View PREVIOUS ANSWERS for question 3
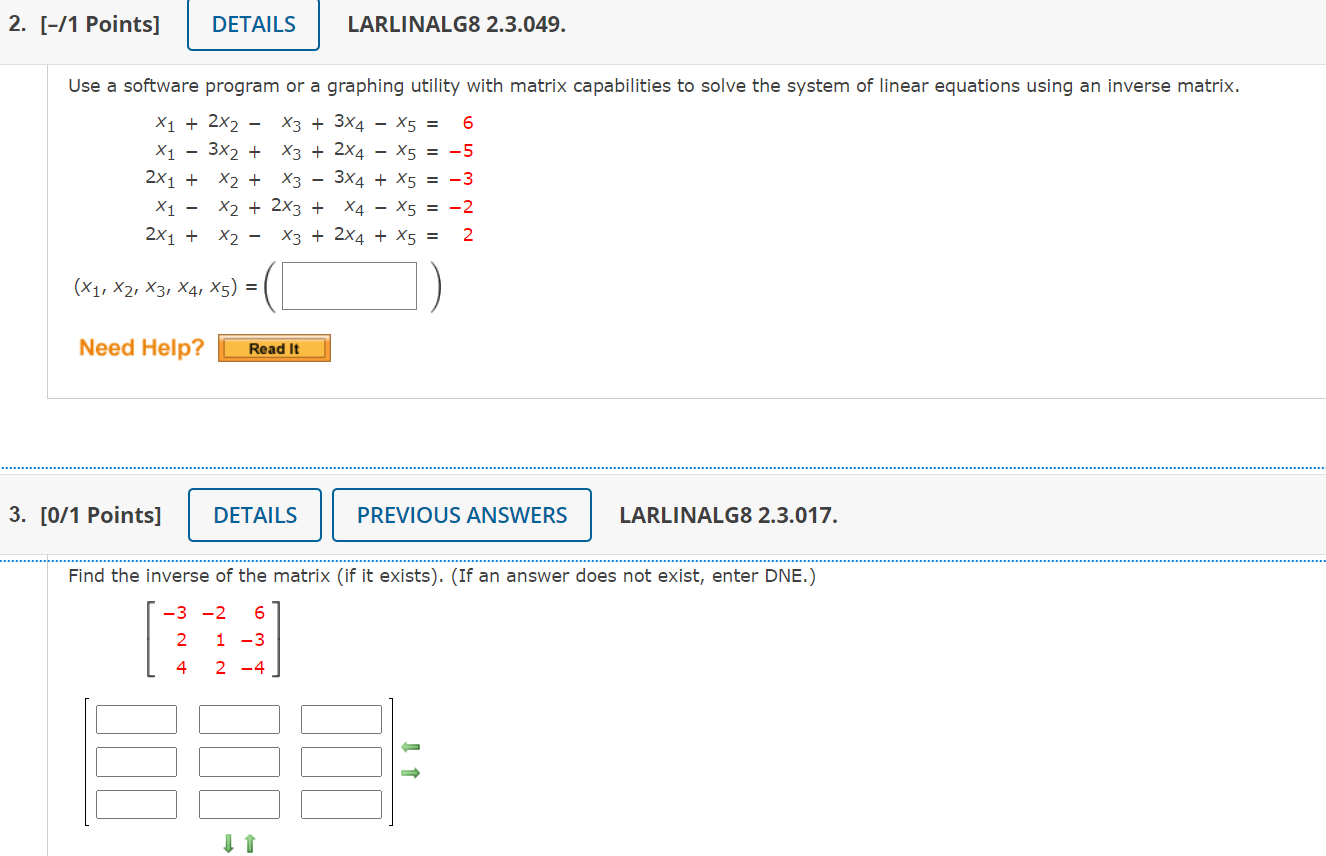The width and height of the screenshot is (1326, 856). click(x=461, y=514)
